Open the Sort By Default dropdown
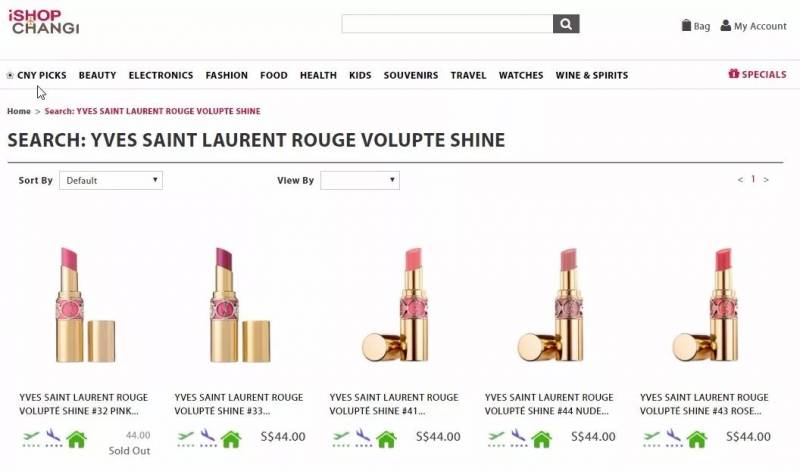This screenshot has height=471, width=800. pos(111,180)
